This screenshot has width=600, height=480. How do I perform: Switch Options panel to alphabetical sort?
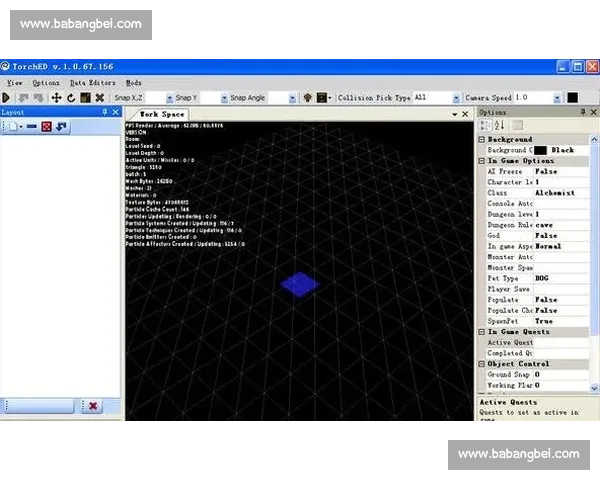(499, 126)
